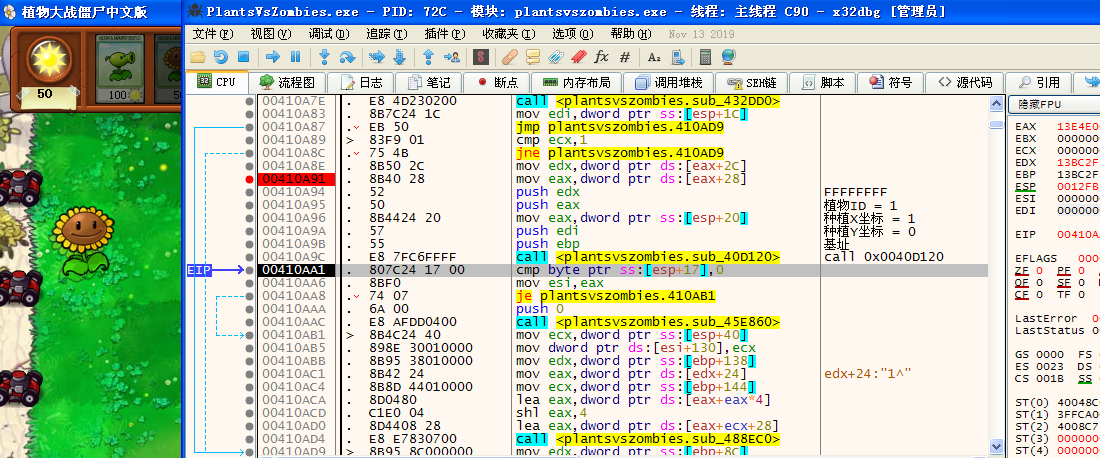The image size is (1100, 458).
Task: Click the Open file folder icon
Action: pyautogui.click(x=198, y=57)
